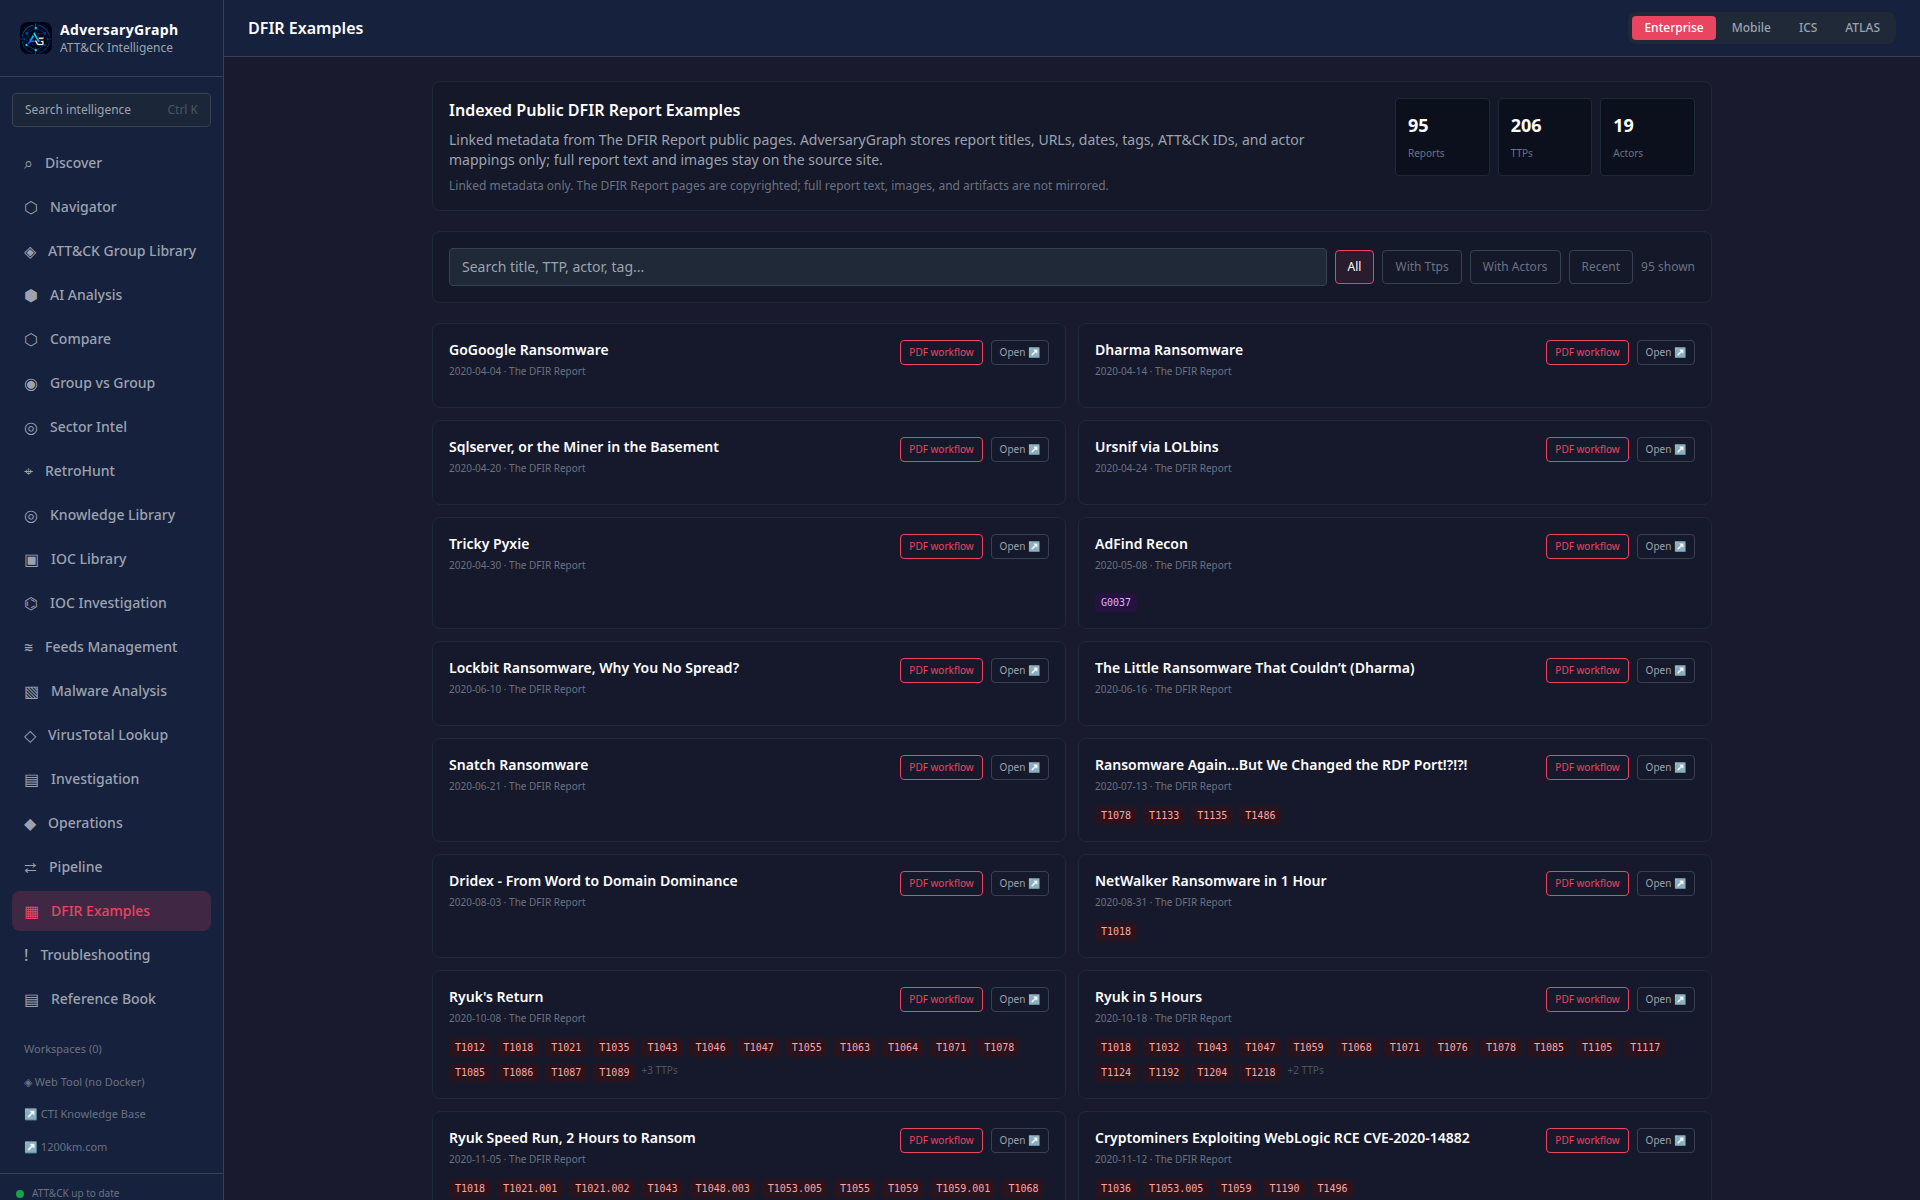Image resolution: width=1920 pixels, height=1200 pixels.
Task: Open PDF workflow for AdFind Recon
Action: tap(1587, 547)
